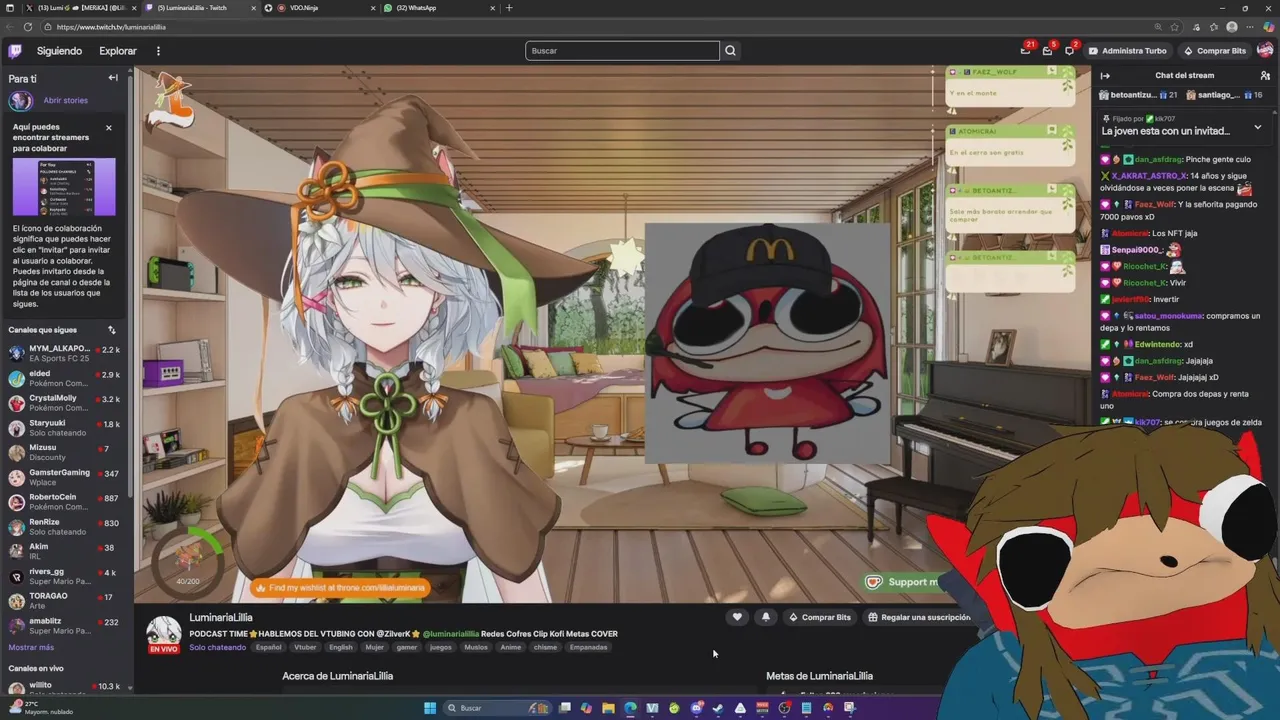This screenshot has width=1280, height=720.
Task: Click the browser refresh icon
Action: (x=27, y=27)
